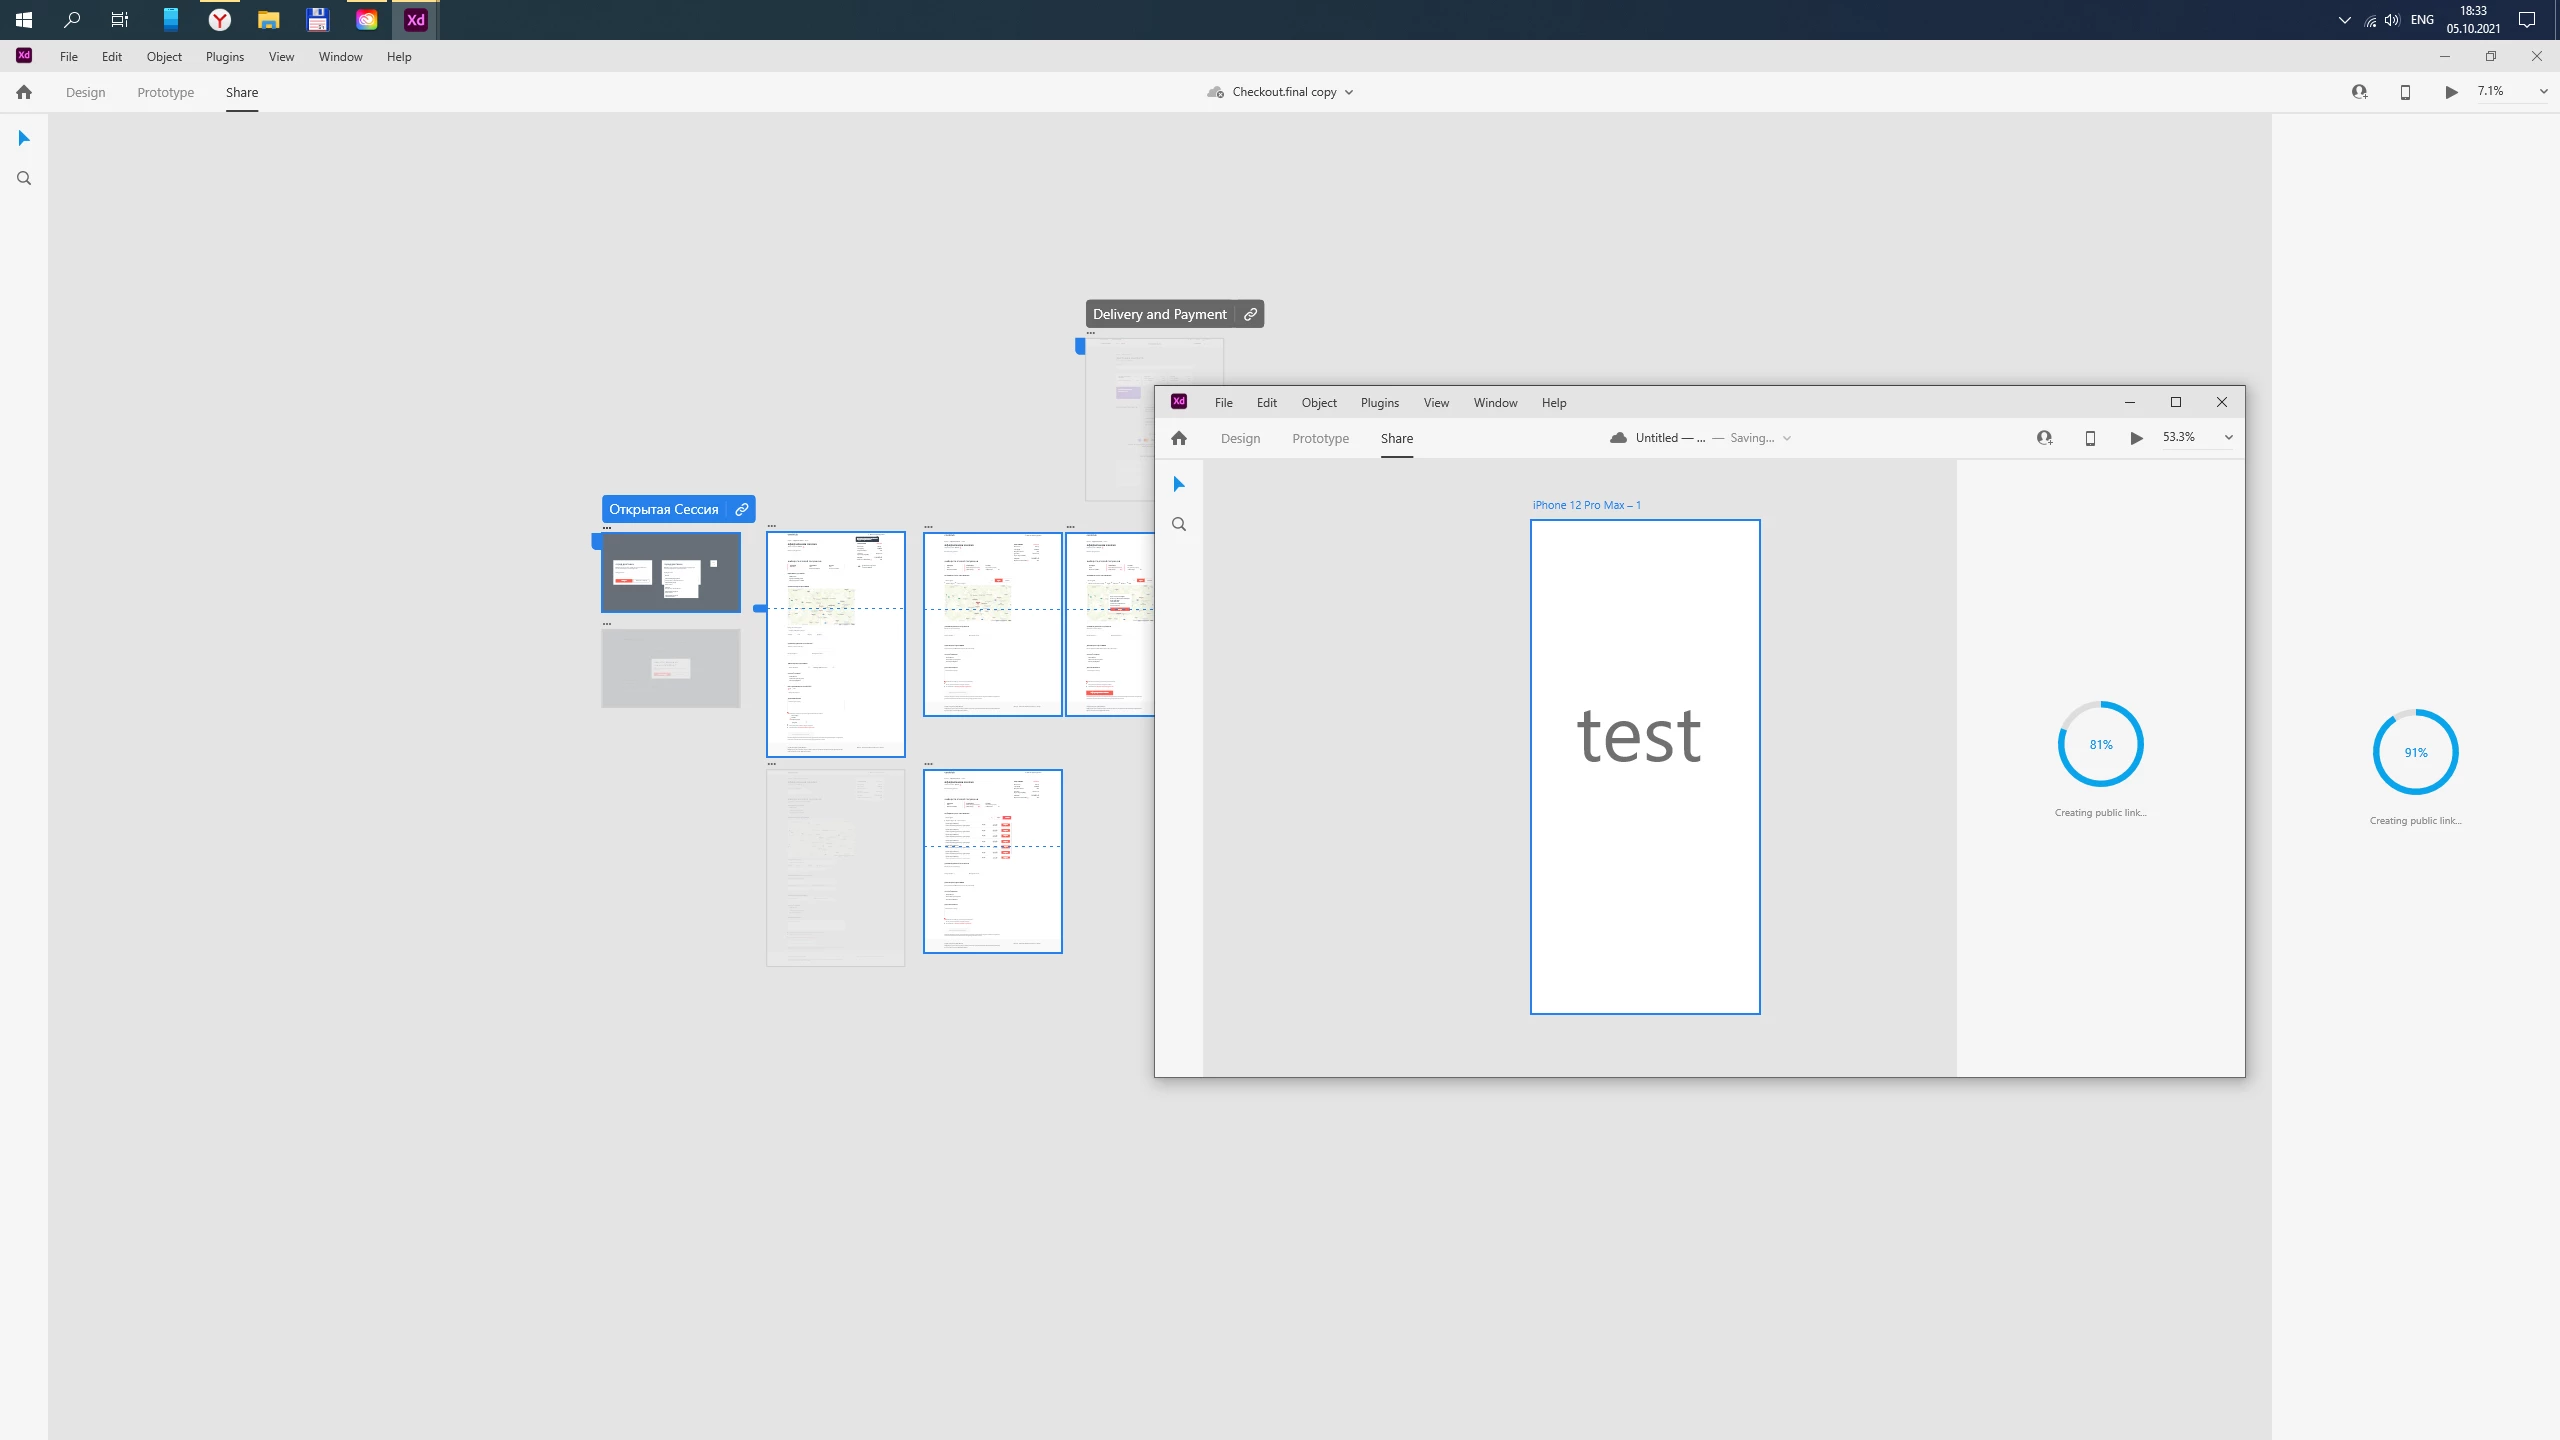Open Yandex Browser from the Windows taskbar
Screen dimensions: 2560x1440
tap(220, 20)
